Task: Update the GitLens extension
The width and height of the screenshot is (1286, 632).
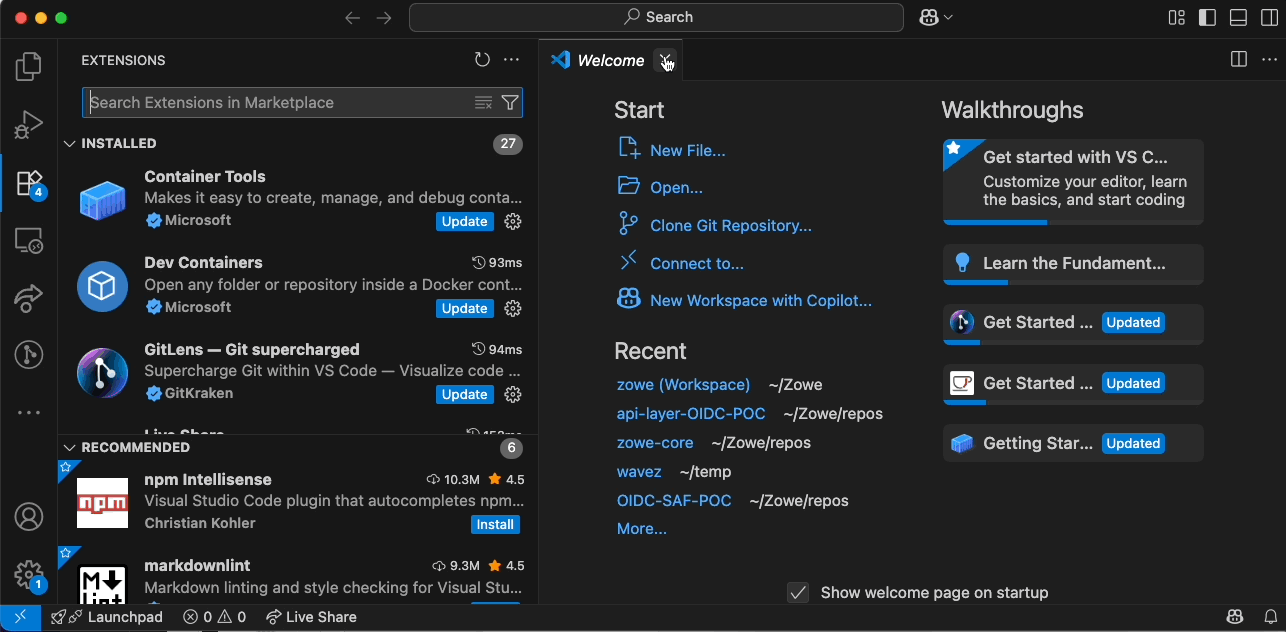Action: (x=465, y=394)
